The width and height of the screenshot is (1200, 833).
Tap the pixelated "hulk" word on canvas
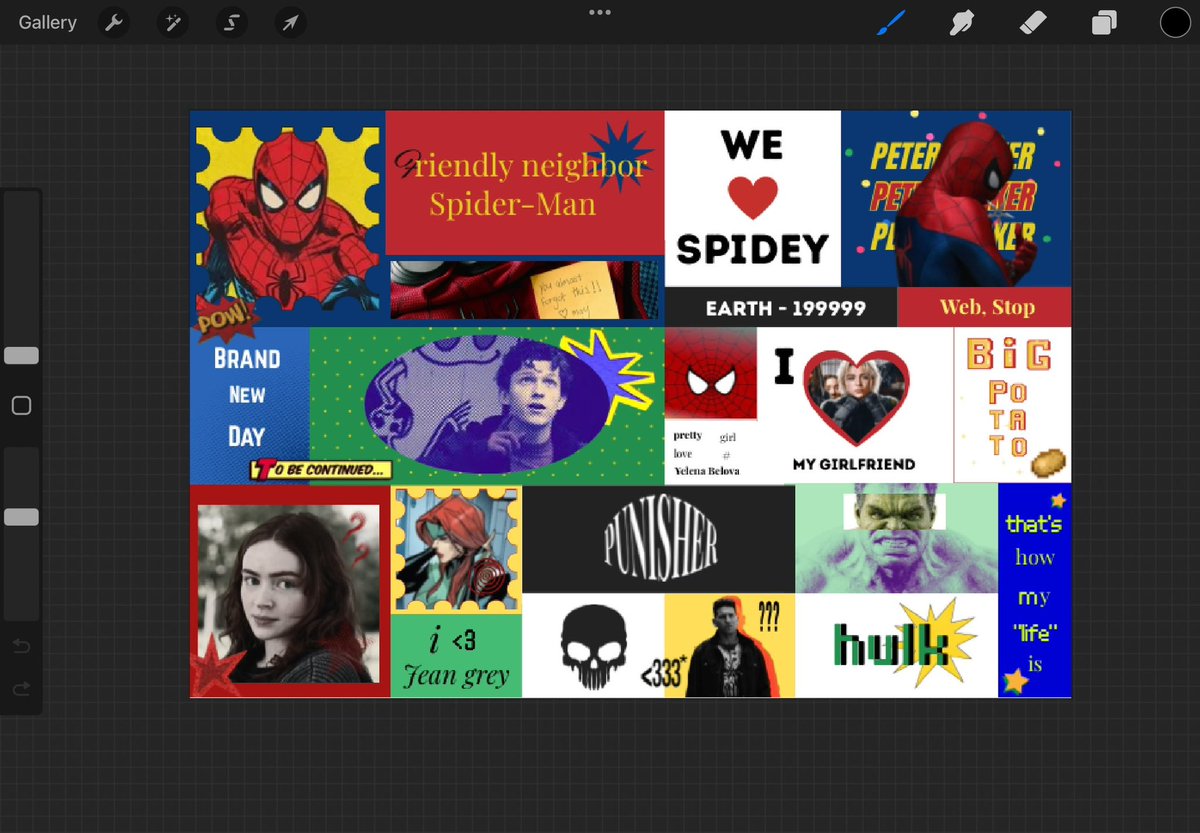(x=892, y=645)
